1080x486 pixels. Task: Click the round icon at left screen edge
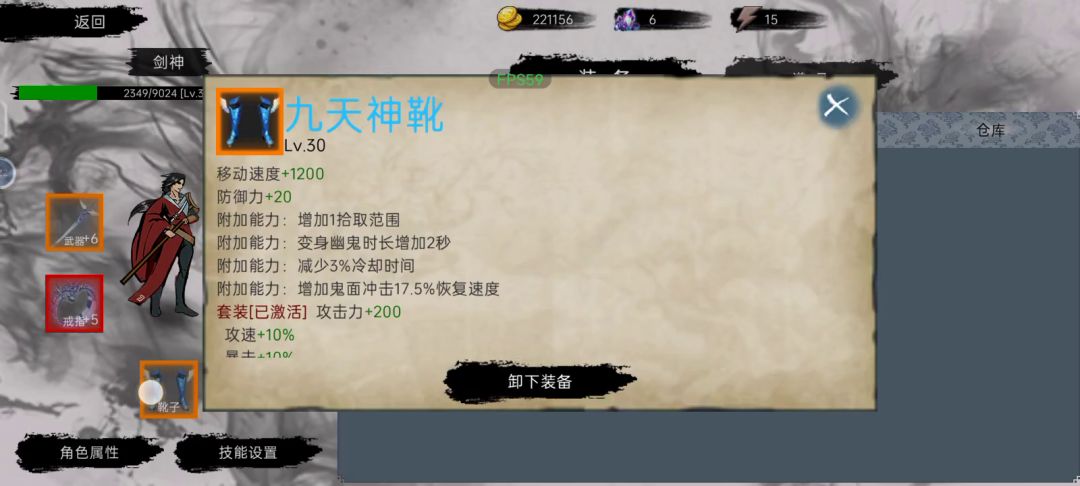point(6,173)
